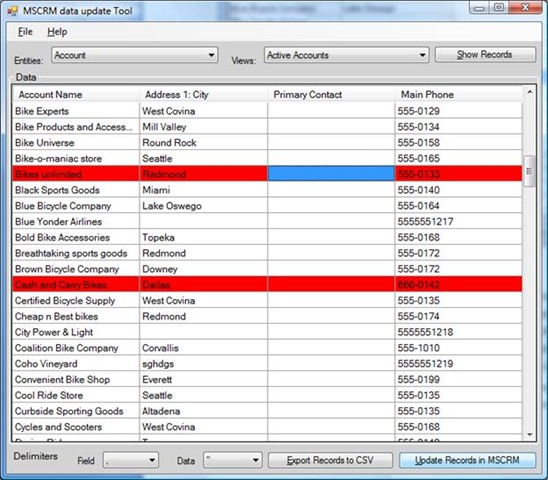Select Cool Ride Store cell
This screenshot has width=548, height=480.
coord(76,395)
